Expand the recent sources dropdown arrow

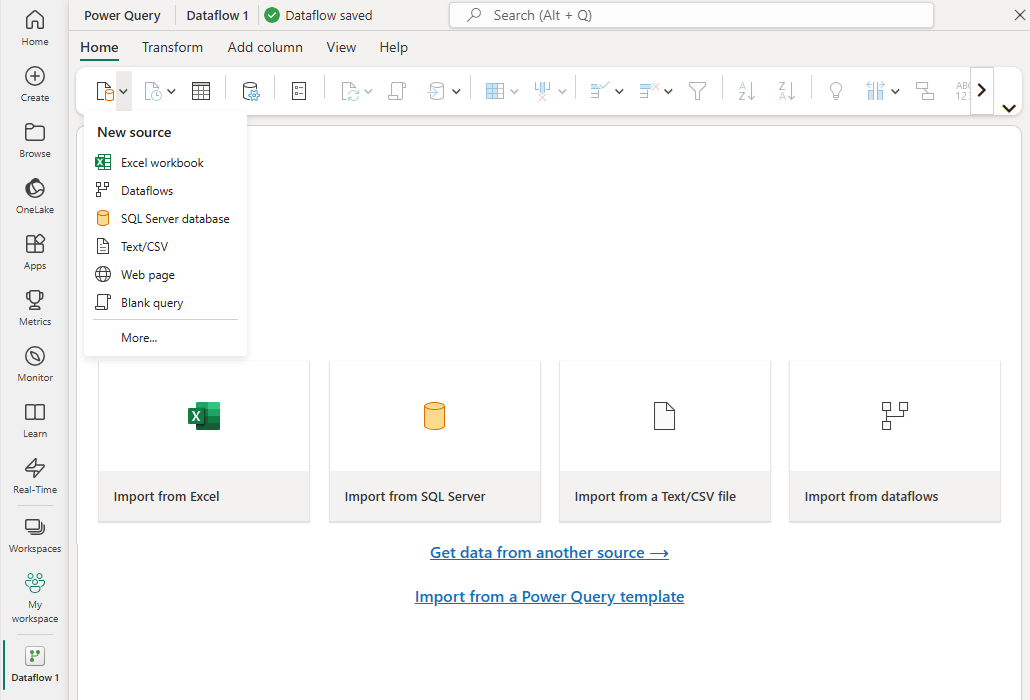pos(171,91)
